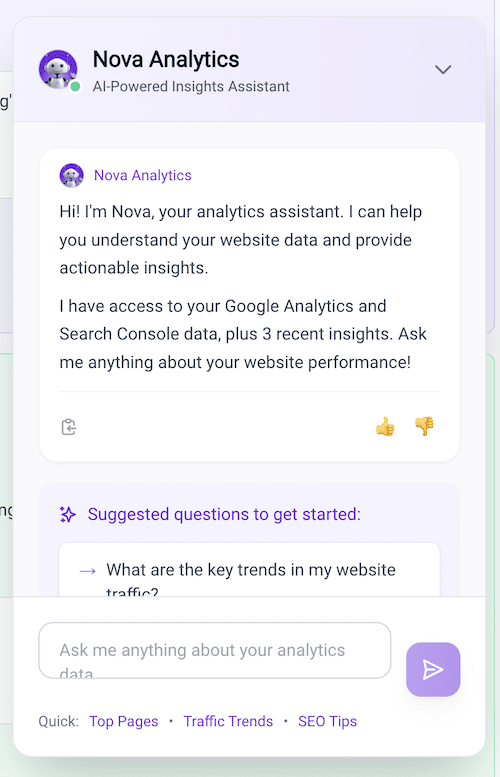The image size is (500, 777).
Task: Click Nova Analytics sender name in message
Action: point(143,175)
